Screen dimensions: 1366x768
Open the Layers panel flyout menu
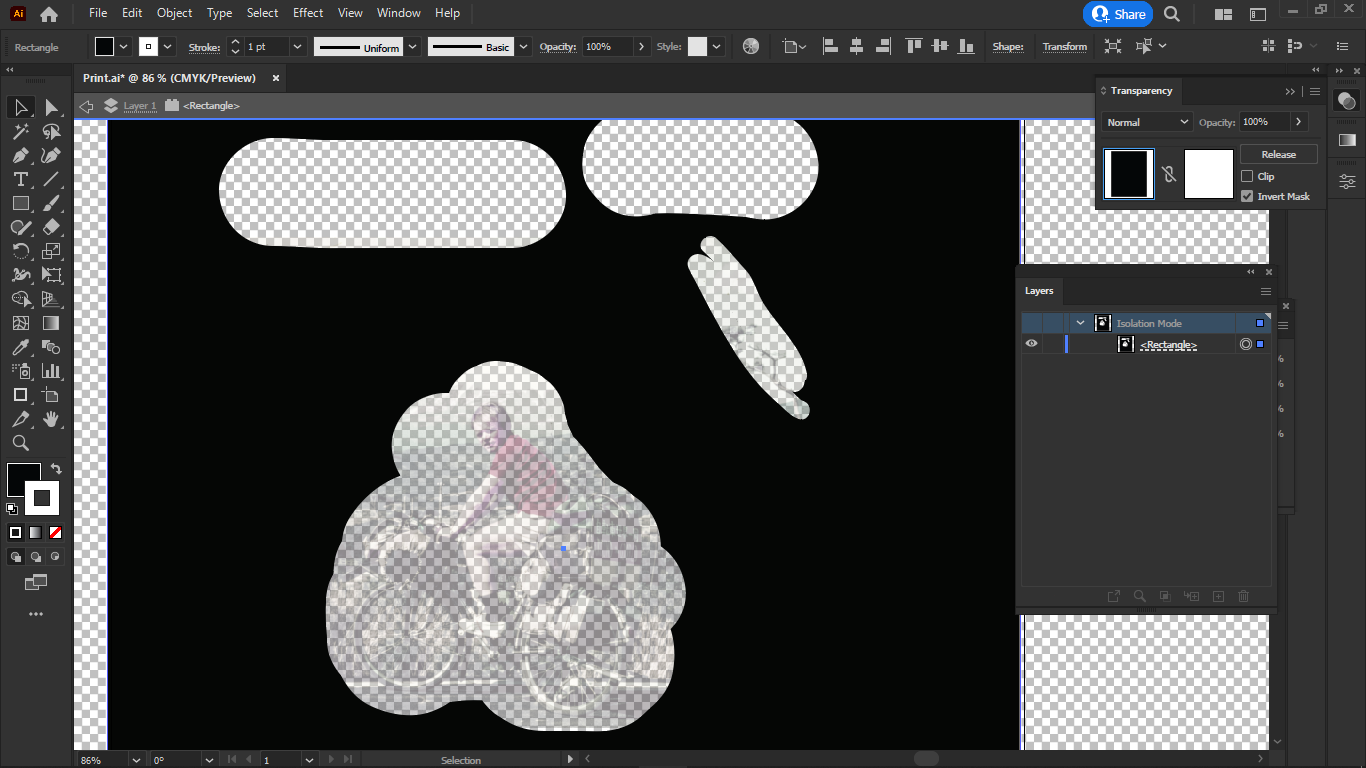click(x=1265, y=291)
